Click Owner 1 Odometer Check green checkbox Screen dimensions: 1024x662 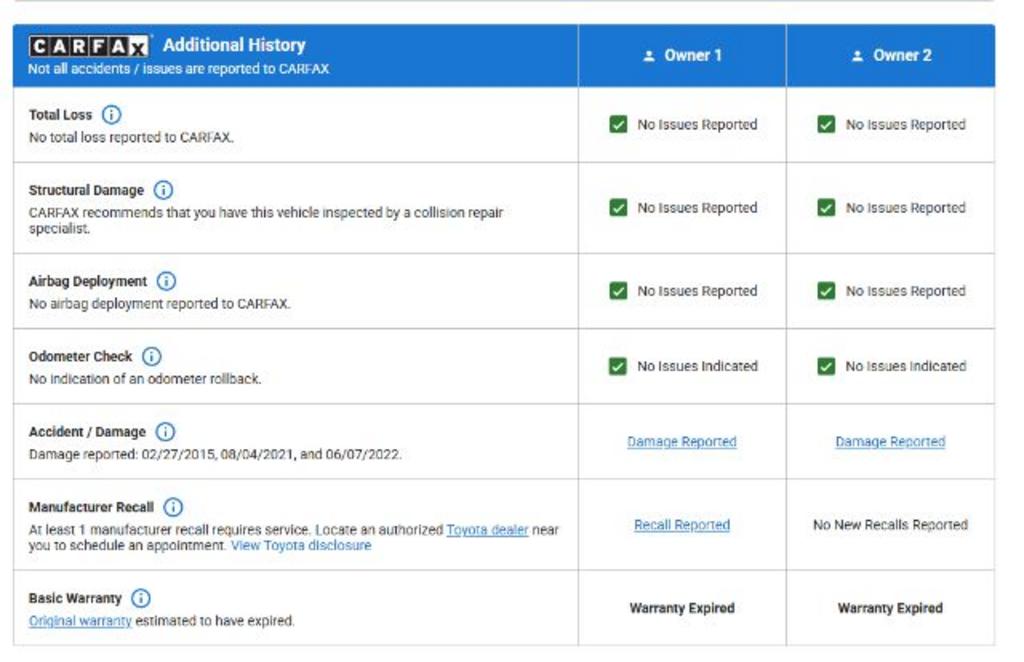[x=618, y=366]
